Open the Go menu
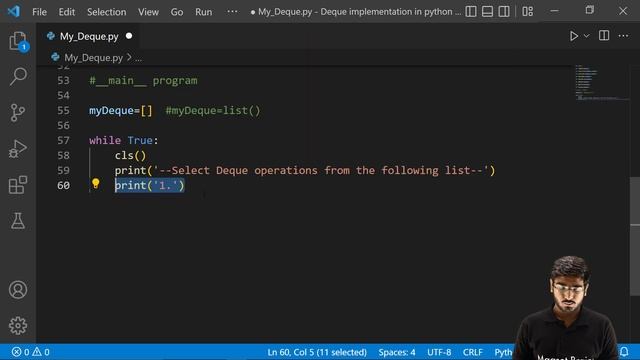Viewport: 640px width, 360px height. point(177,12)
